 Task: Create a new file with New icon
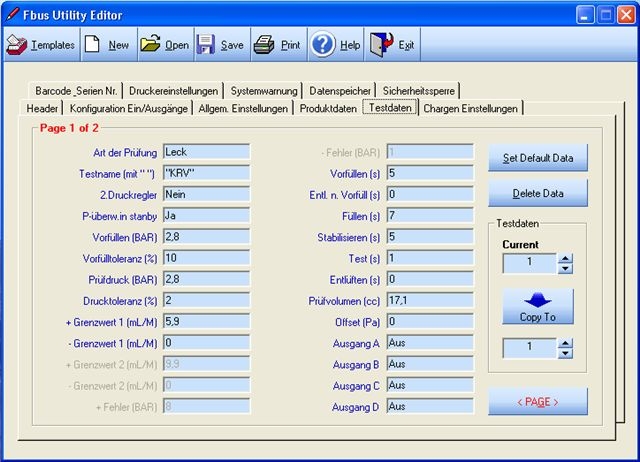(x=92, y=45)
